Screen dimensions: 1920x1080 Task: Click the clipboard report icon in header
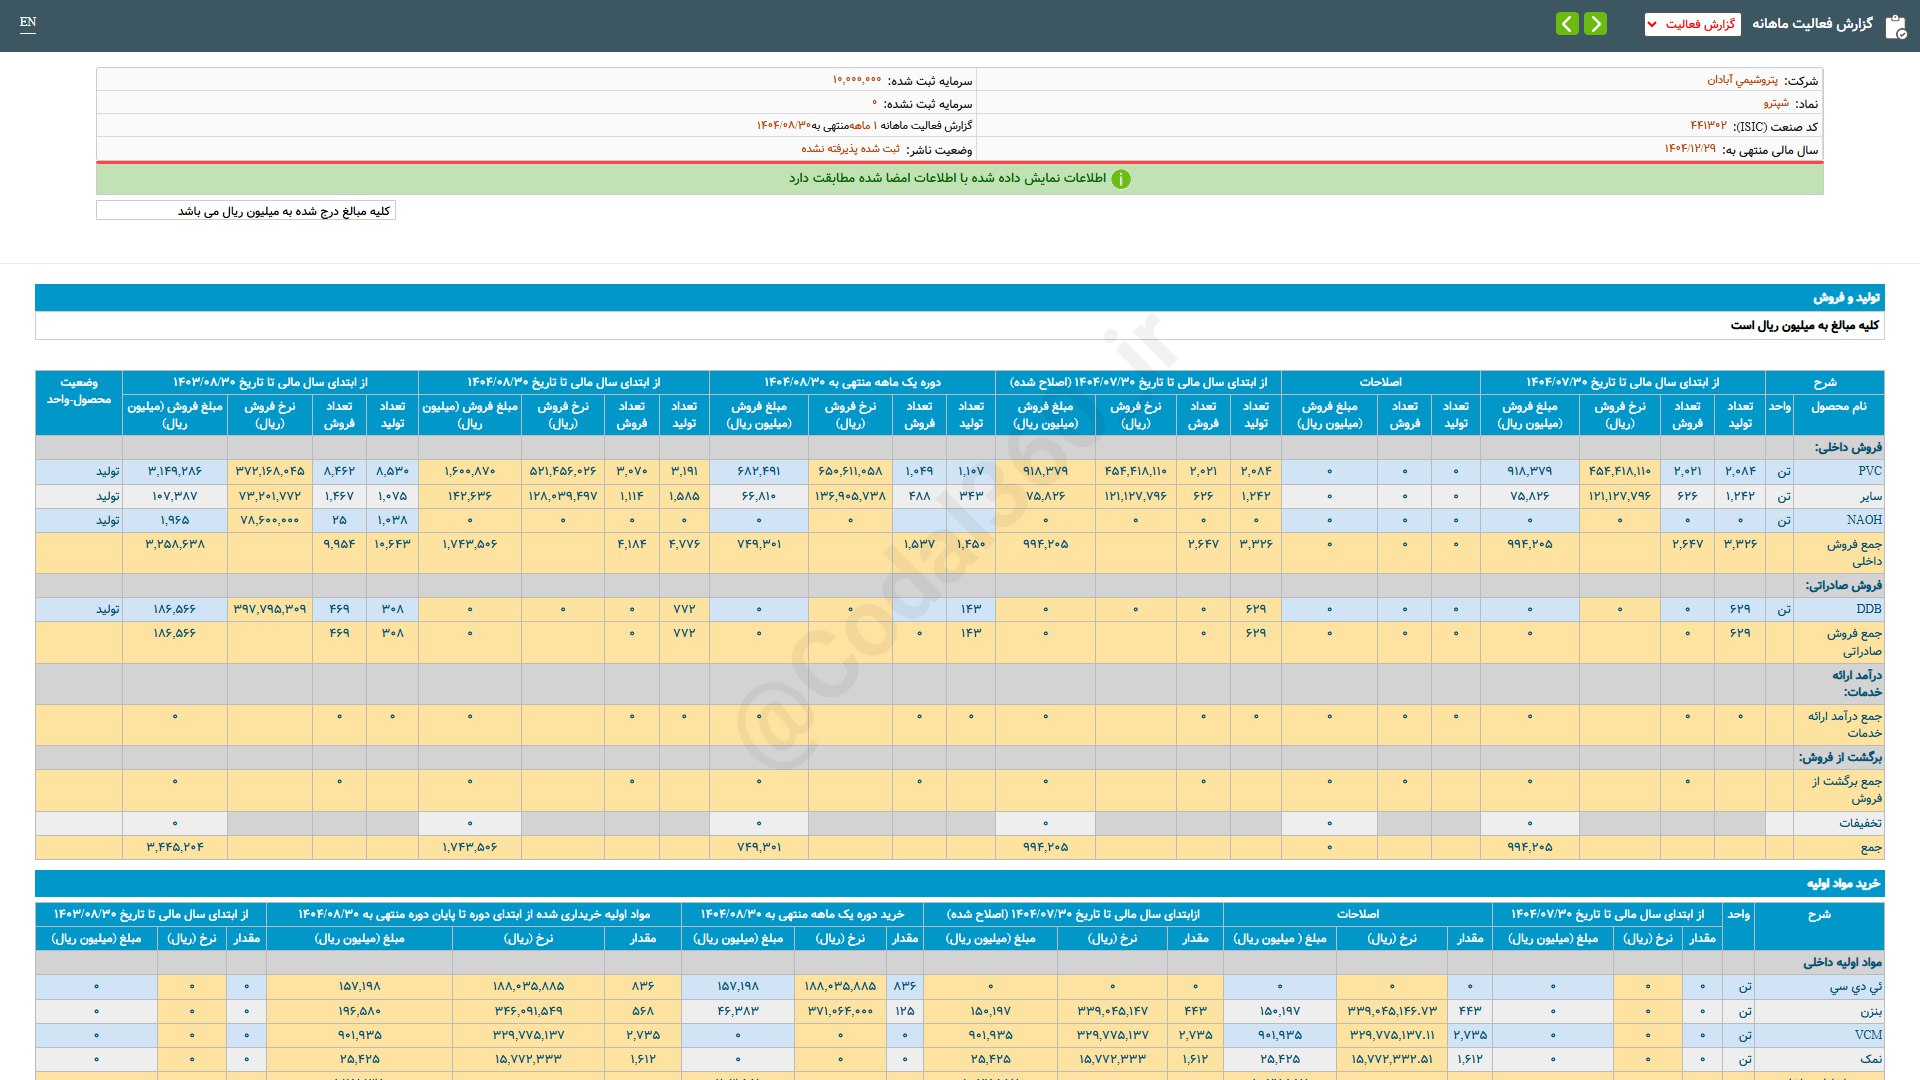tap(1895, 26)
